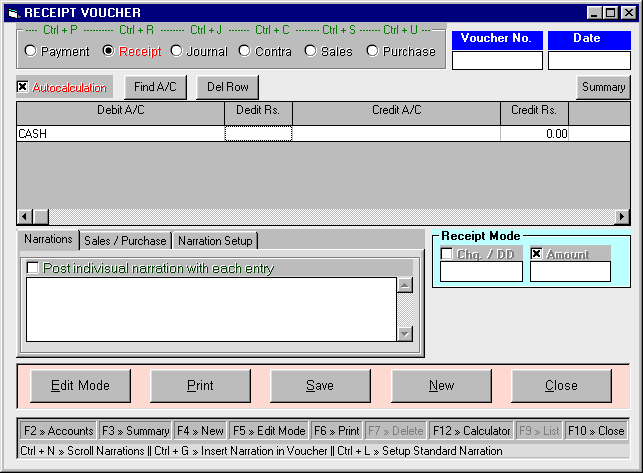Click grid horizontal scrollbar right arrow
Viewport: 643px width, 473px height.
pos(622,217)
